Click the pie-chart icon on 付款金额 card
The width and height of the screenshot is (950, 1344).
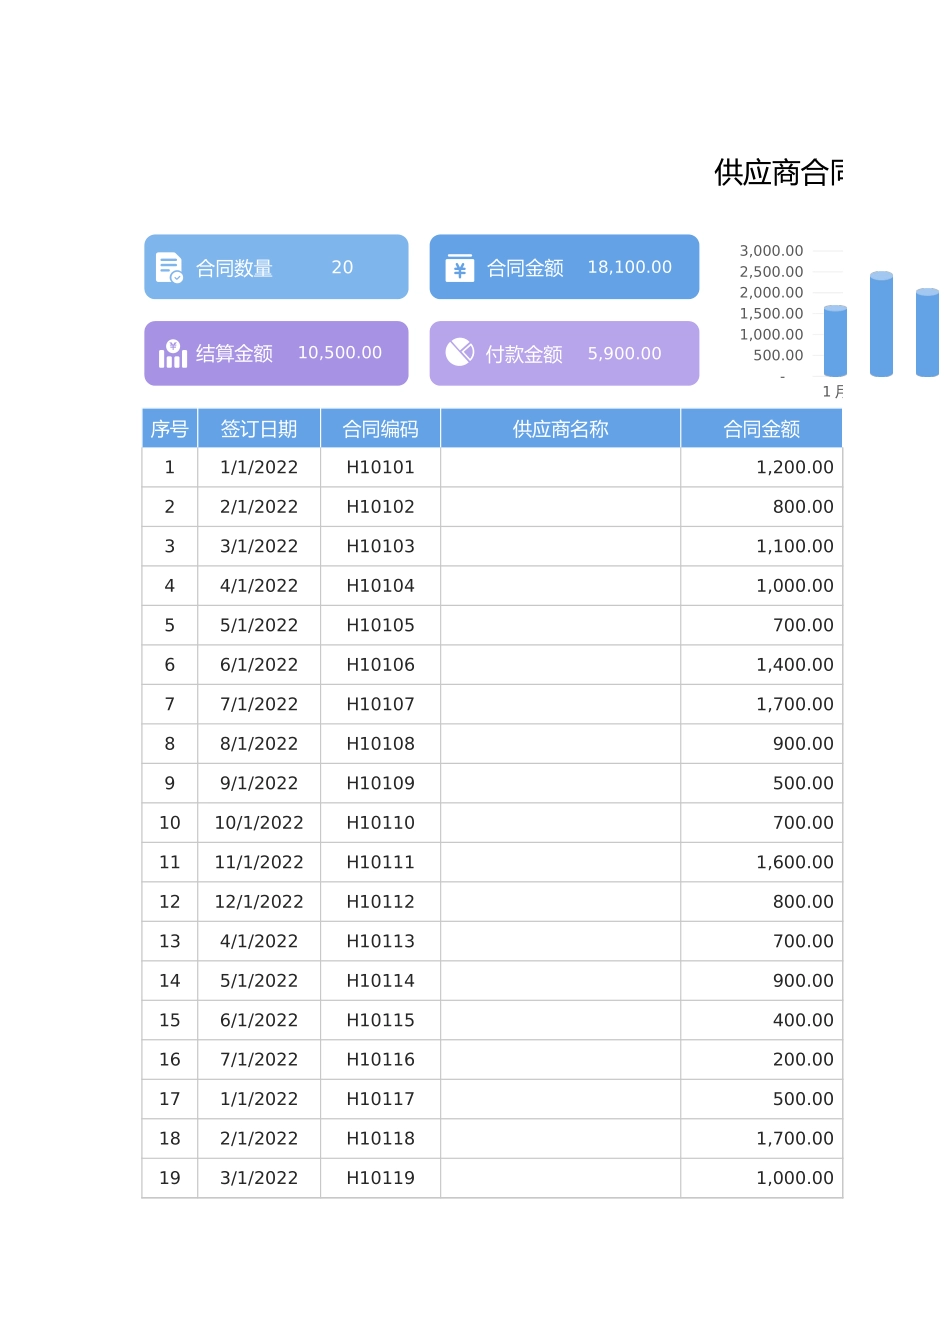tap(459, 353)
